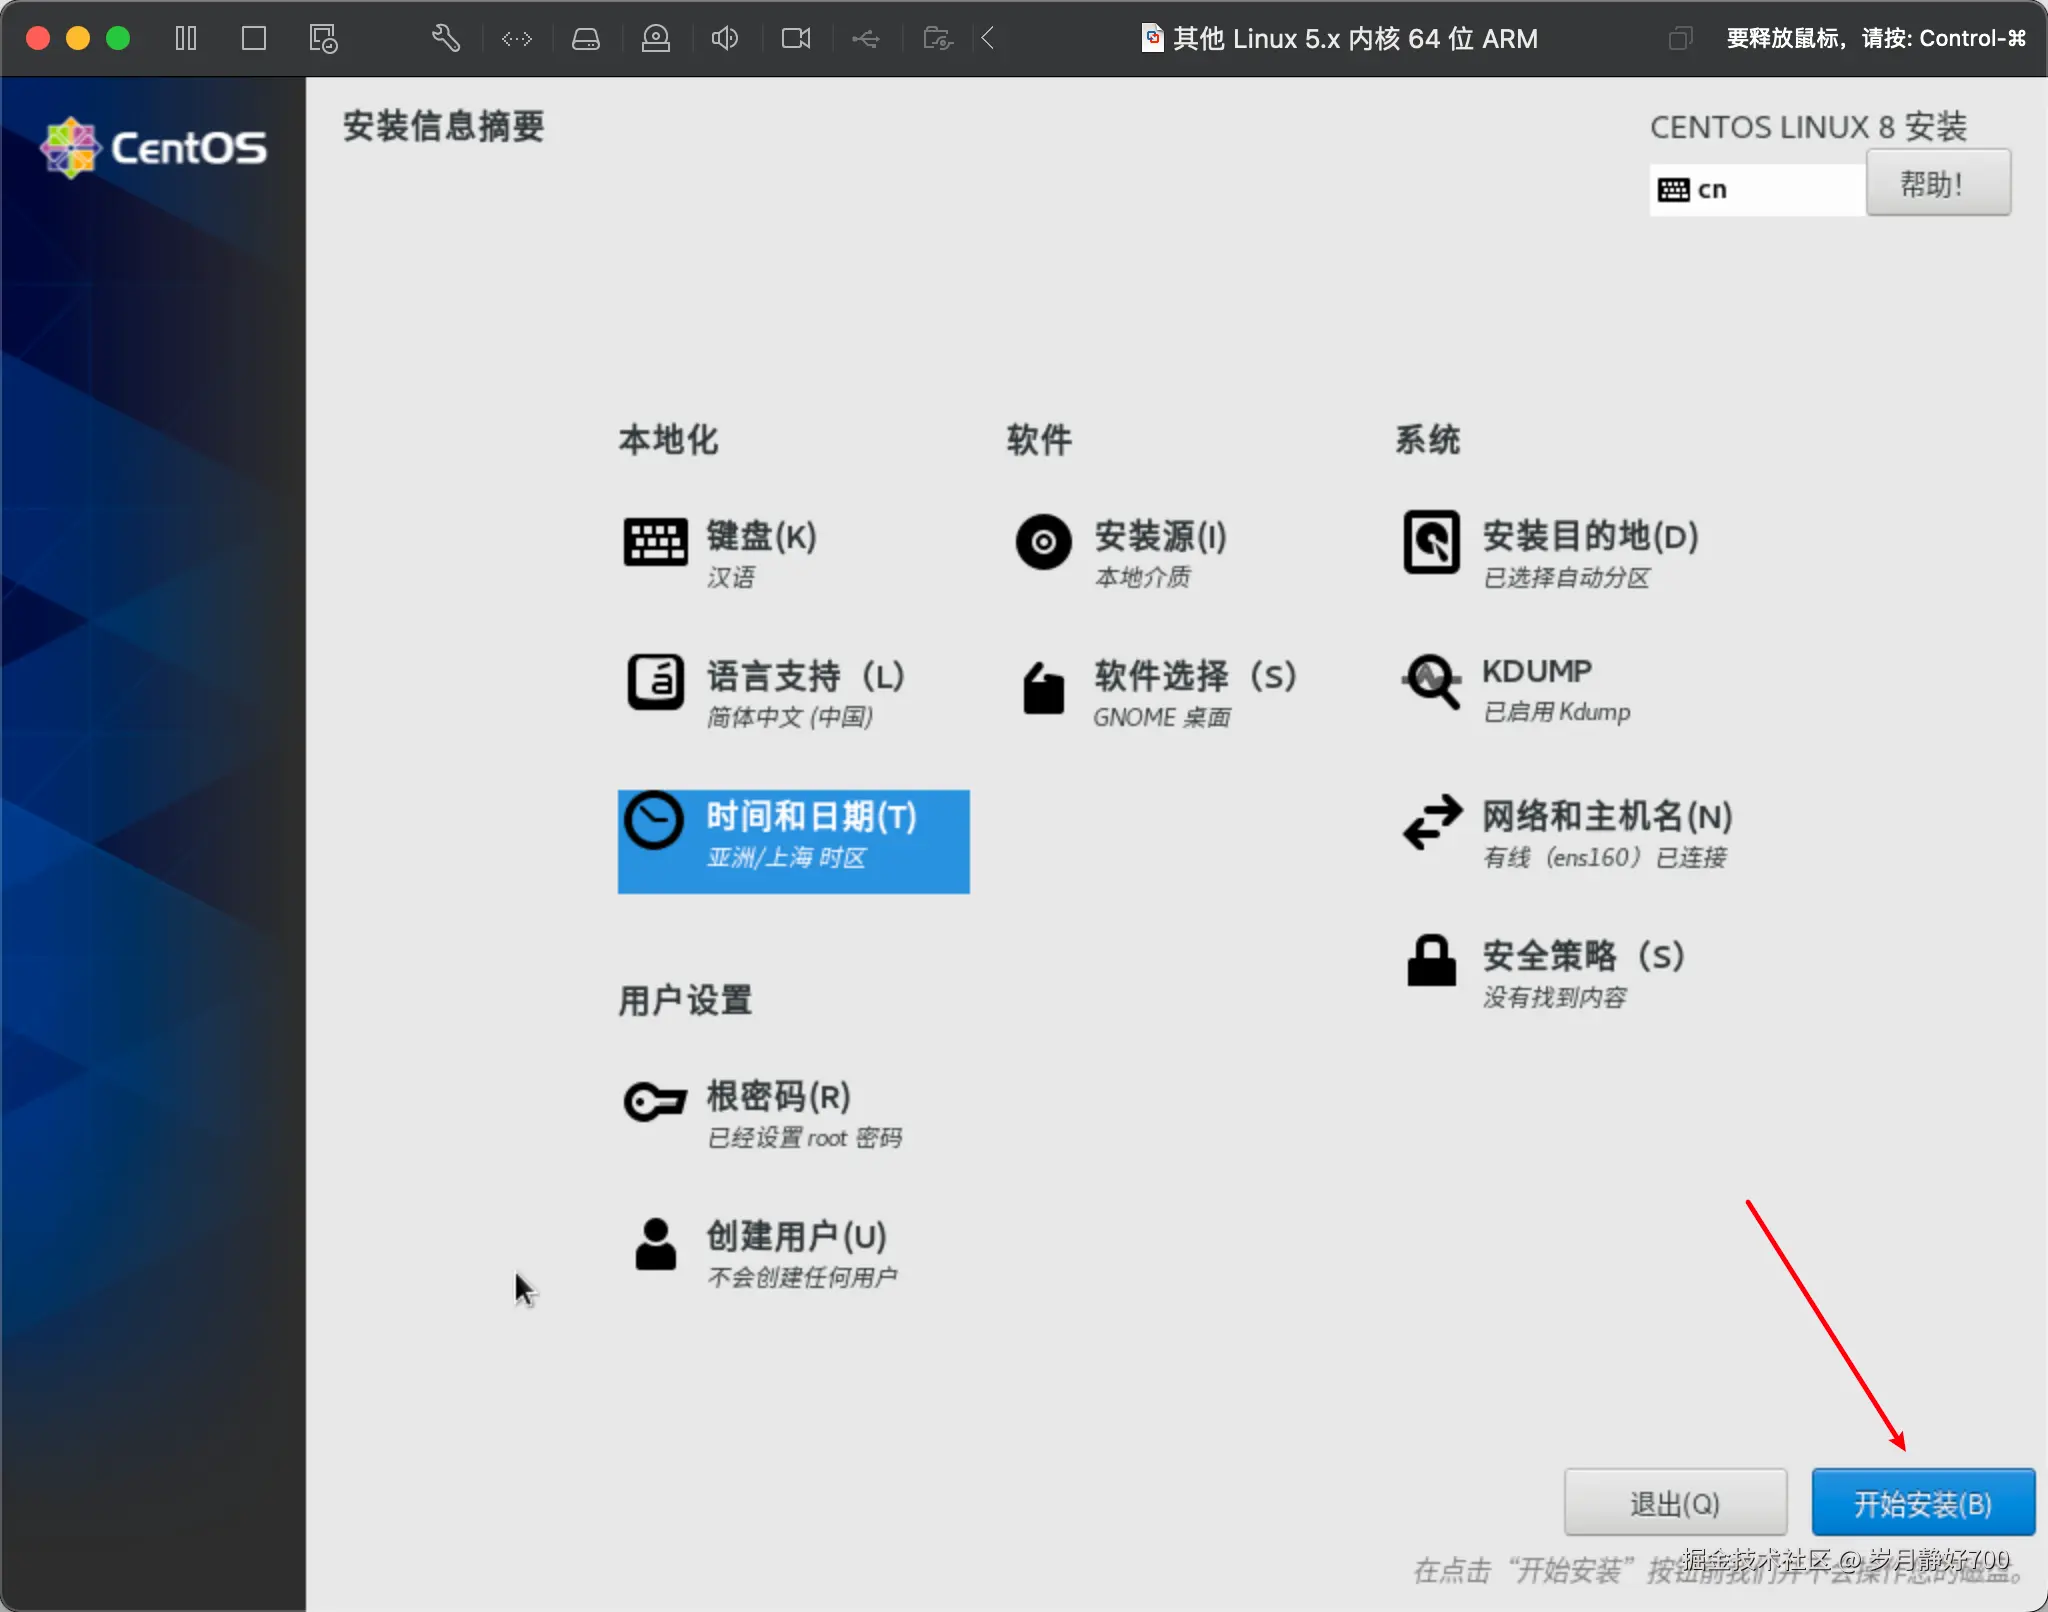Open Installation Source (安装源) disc icon
2048x1612 pixels.
tap(1043, 541)
